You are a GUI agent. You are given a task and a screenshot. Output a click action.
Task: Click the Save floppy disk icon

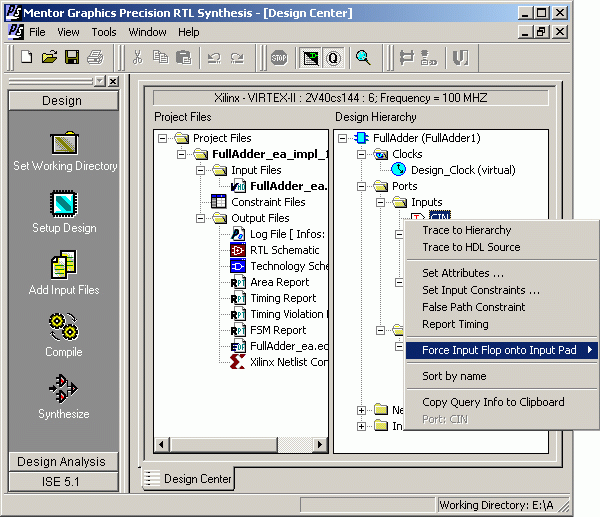point(72,58)
